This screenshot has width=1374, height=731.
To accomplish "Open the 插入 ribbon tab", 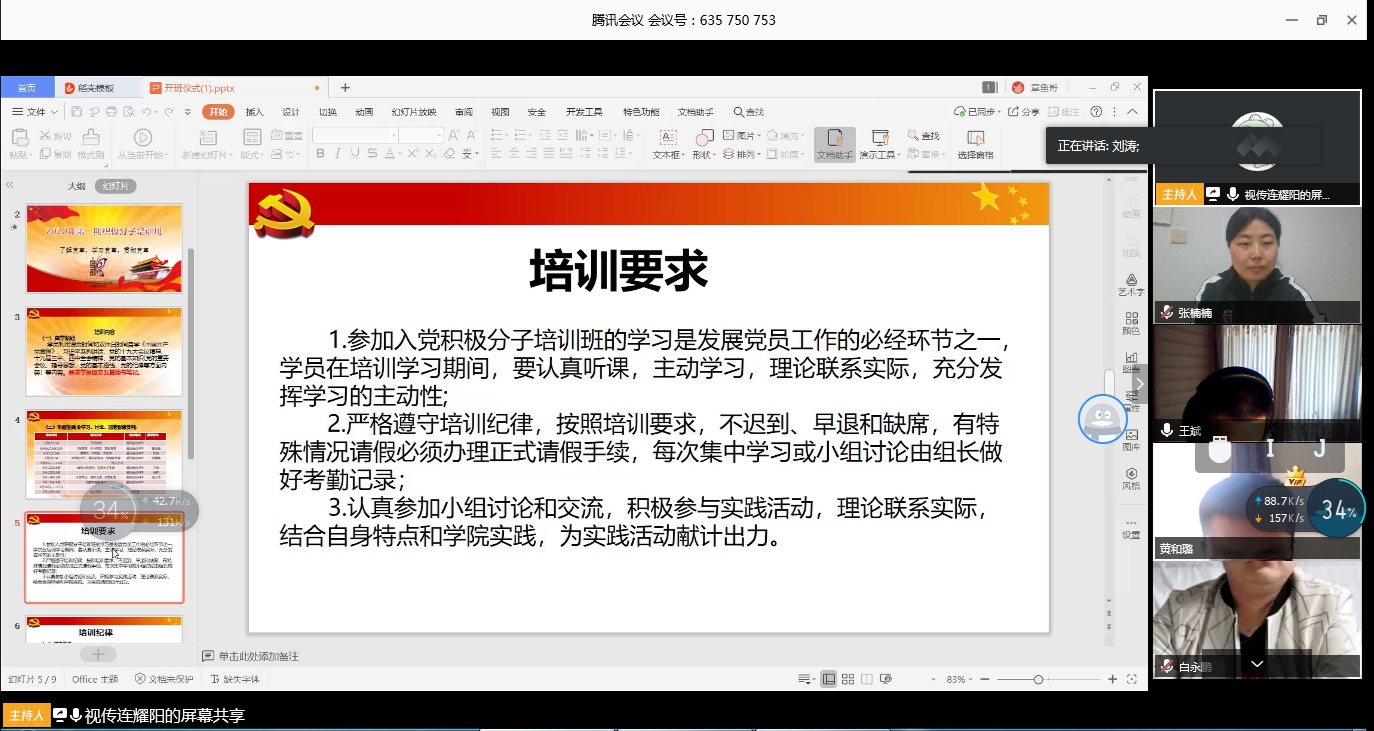I will click(254, 112).
